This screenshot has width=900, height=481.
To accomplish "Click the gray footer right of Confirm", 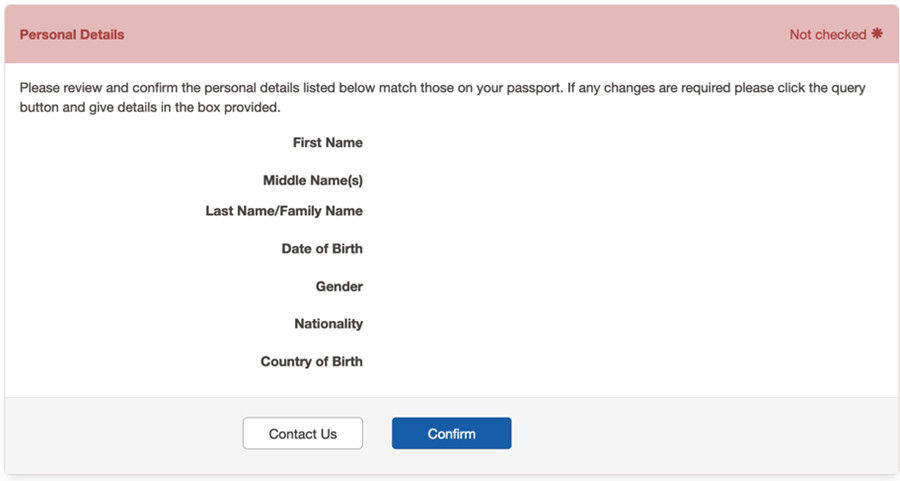I will pos(700,434).
